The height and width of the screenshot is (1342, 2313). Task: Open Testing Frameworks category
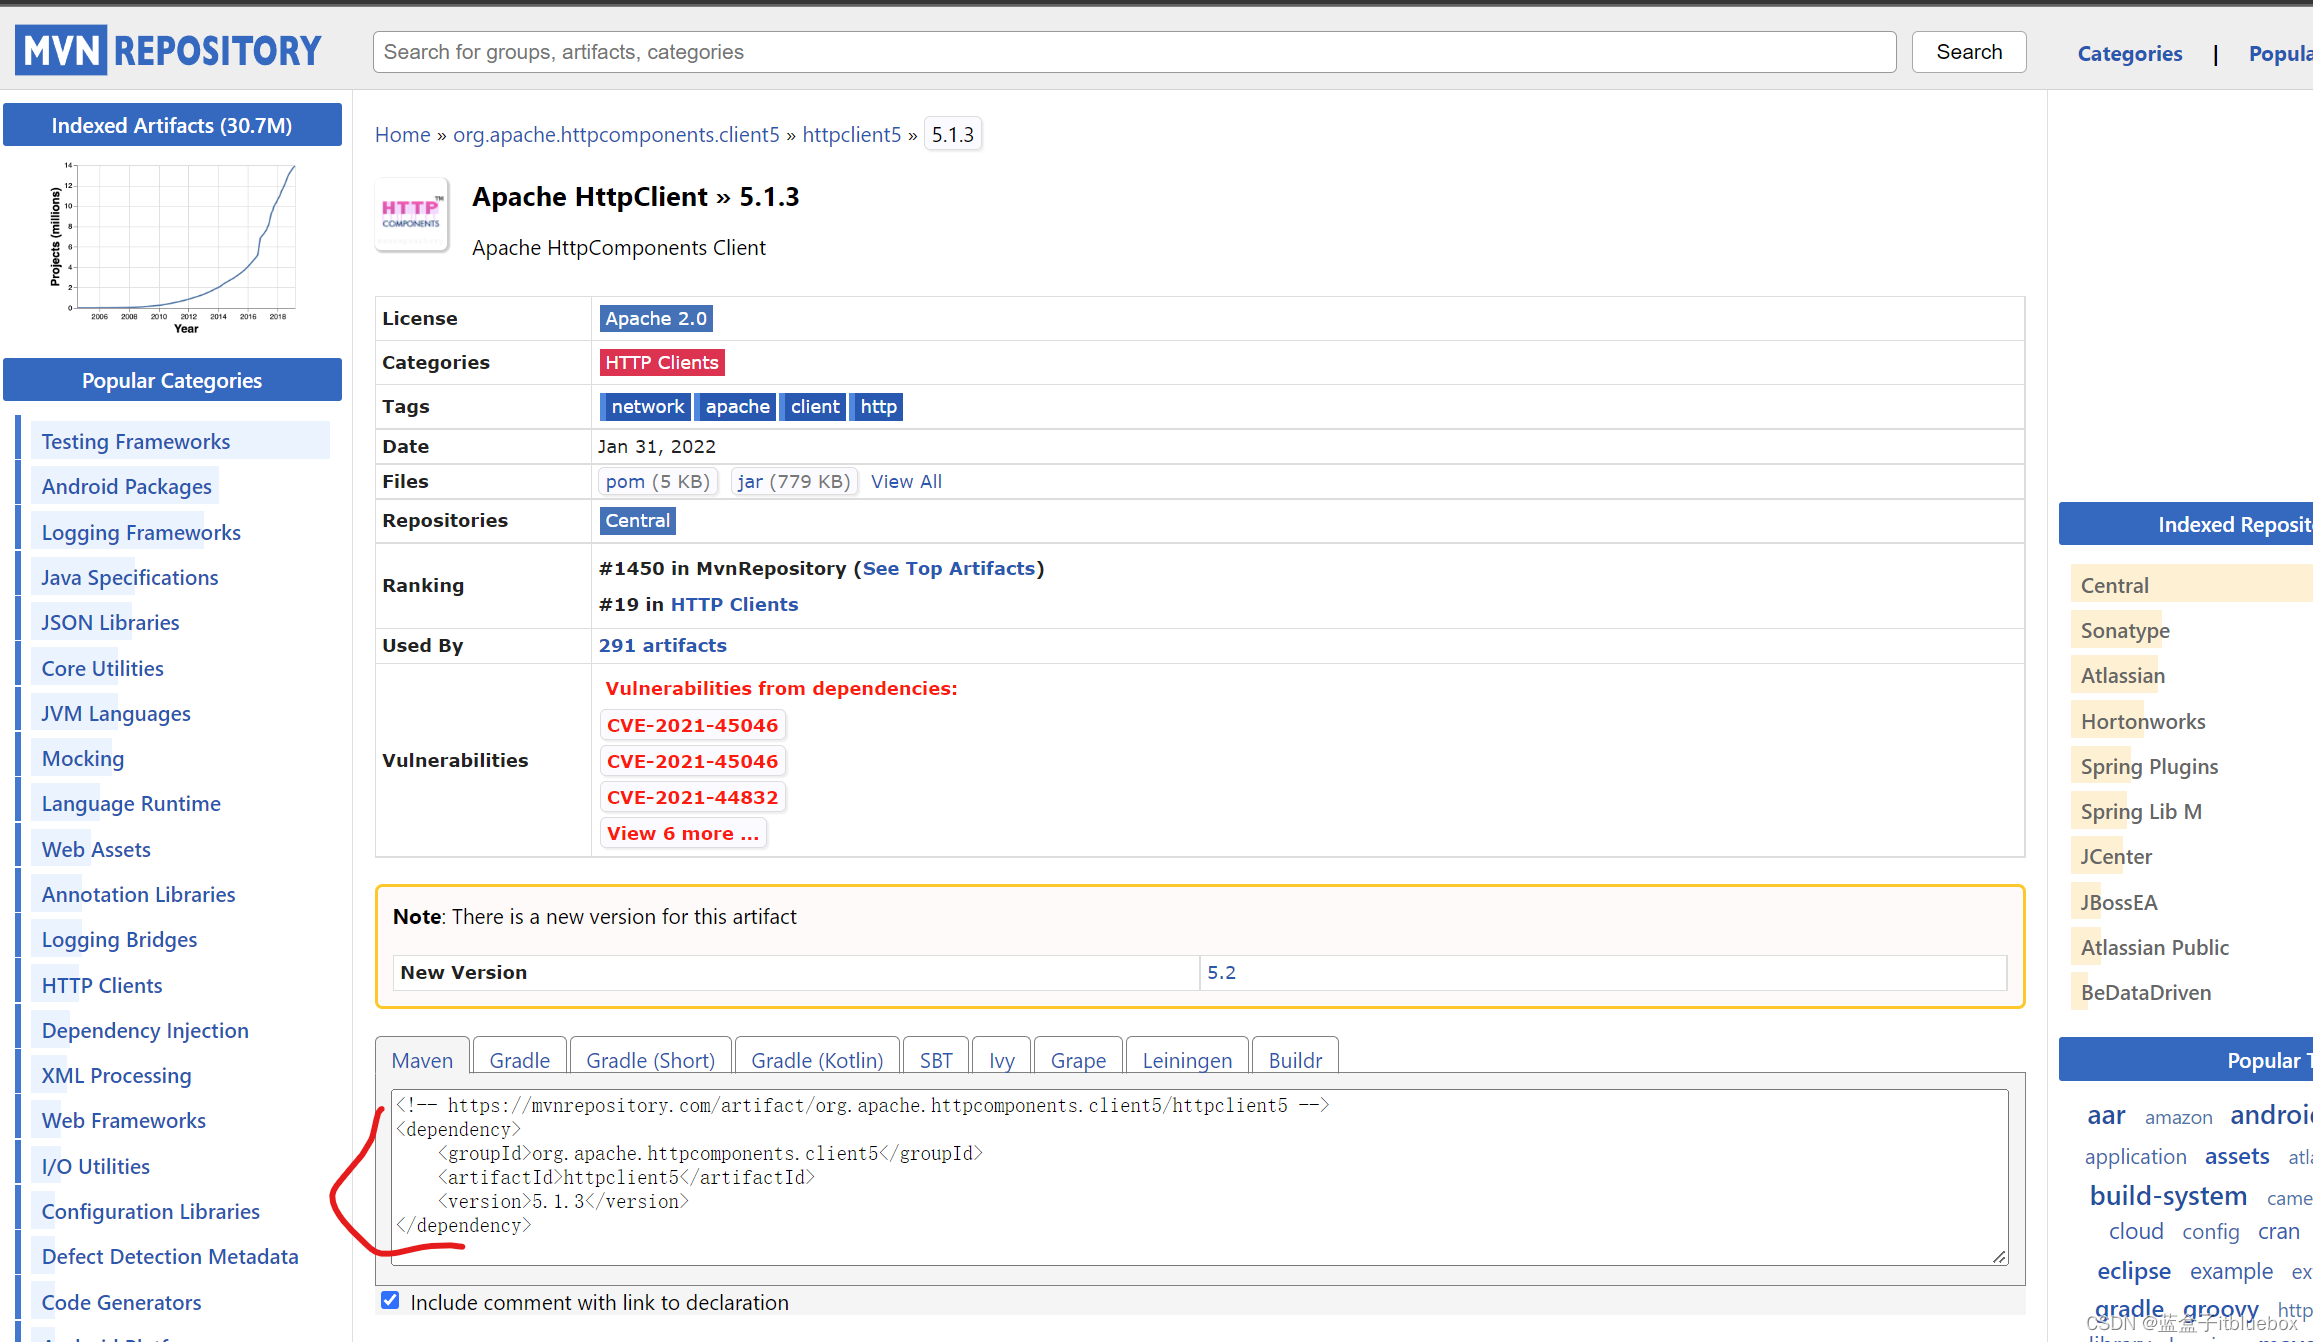(x=135, y=441)
